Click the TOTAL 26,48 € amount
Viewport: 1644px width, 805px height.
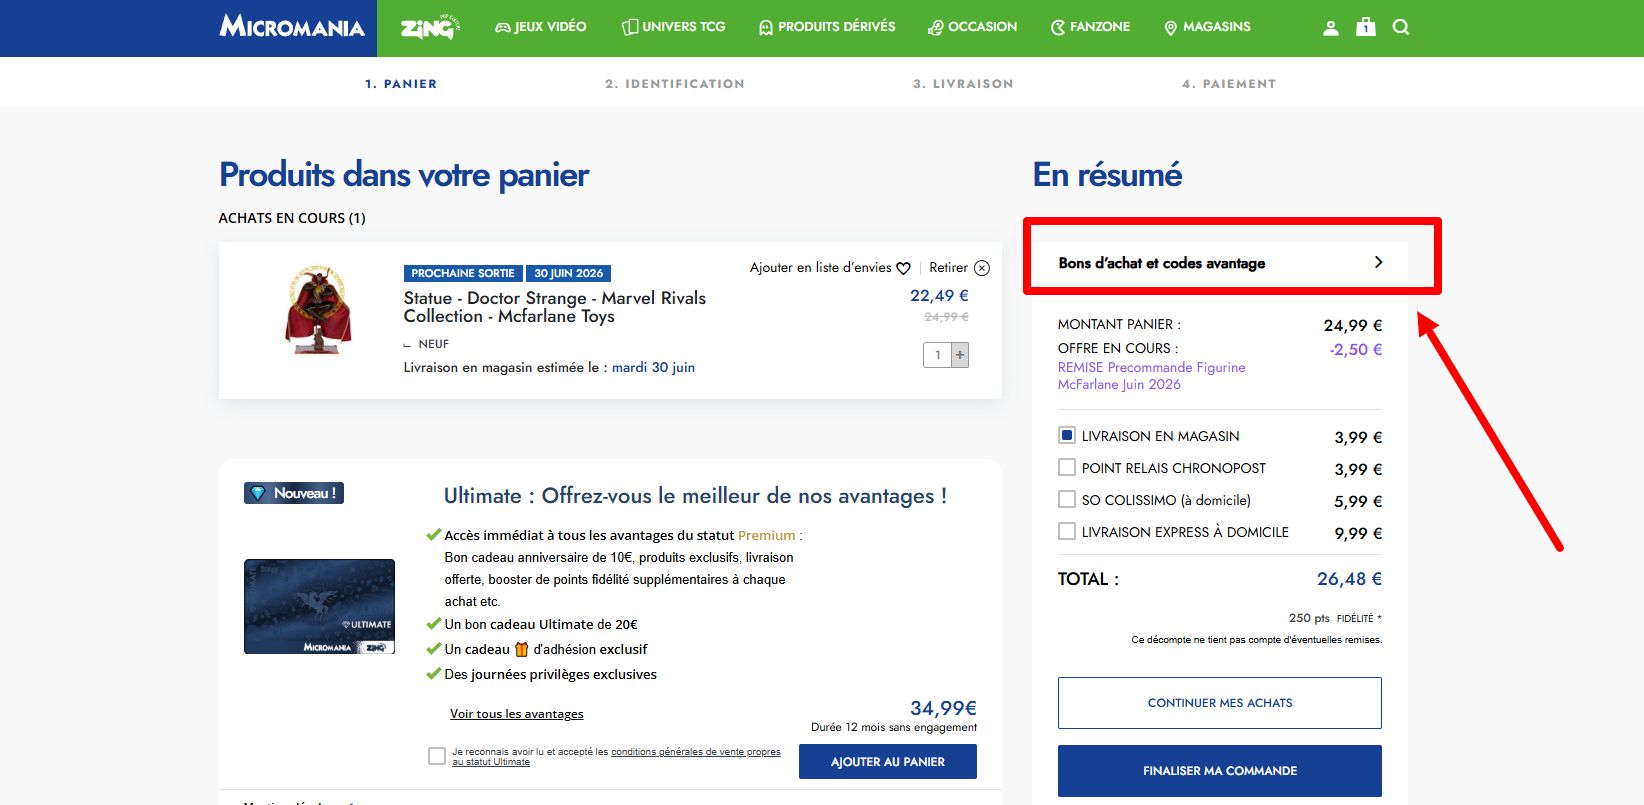1349,579
